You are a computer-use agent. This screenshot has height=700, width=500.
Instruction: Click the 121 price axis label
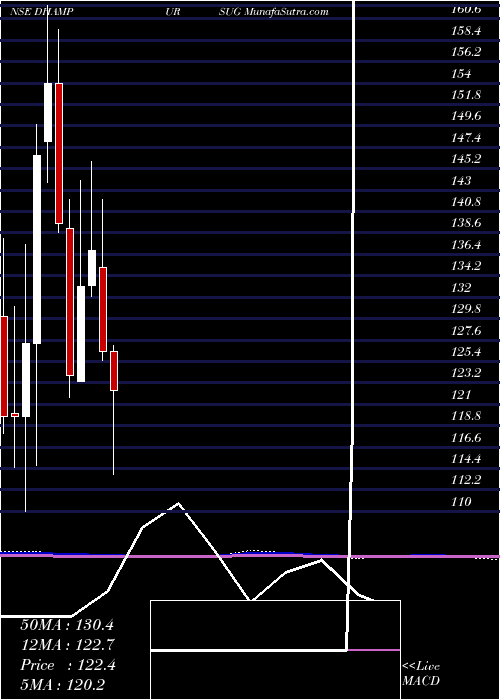[462, 395]
